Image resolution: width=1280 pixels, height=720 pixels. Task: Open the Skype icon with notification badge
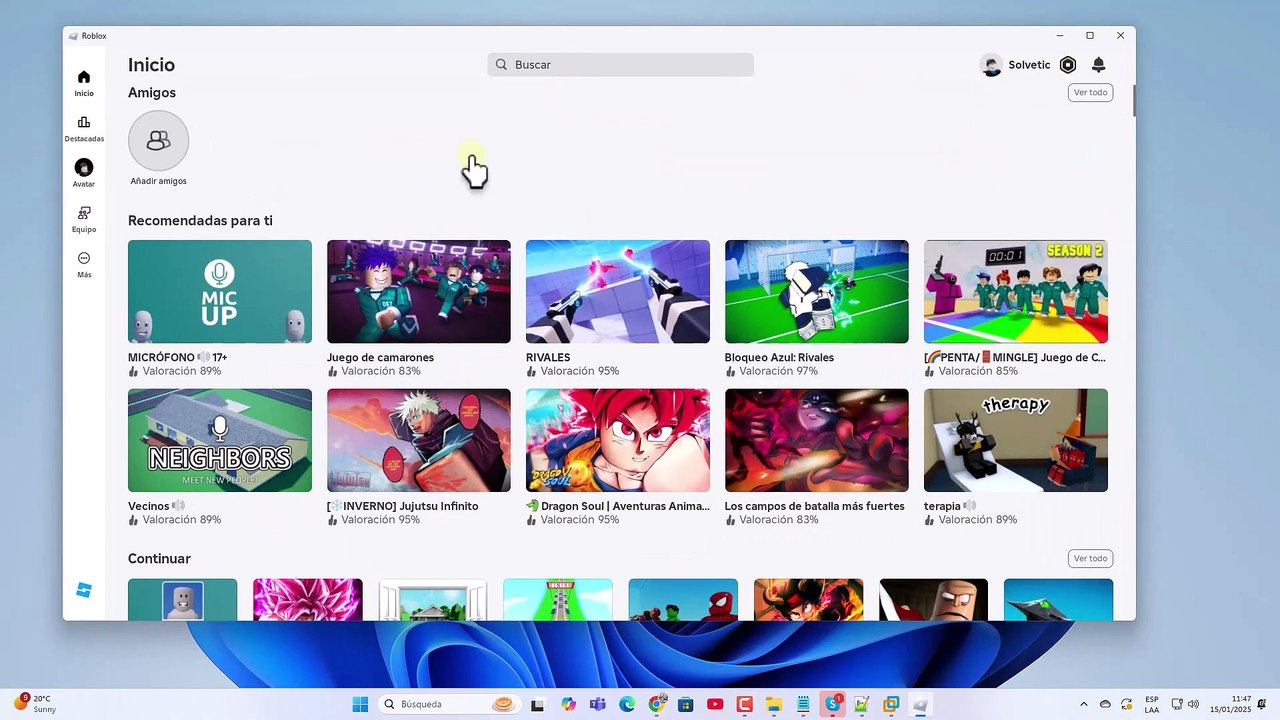(832, 704)
